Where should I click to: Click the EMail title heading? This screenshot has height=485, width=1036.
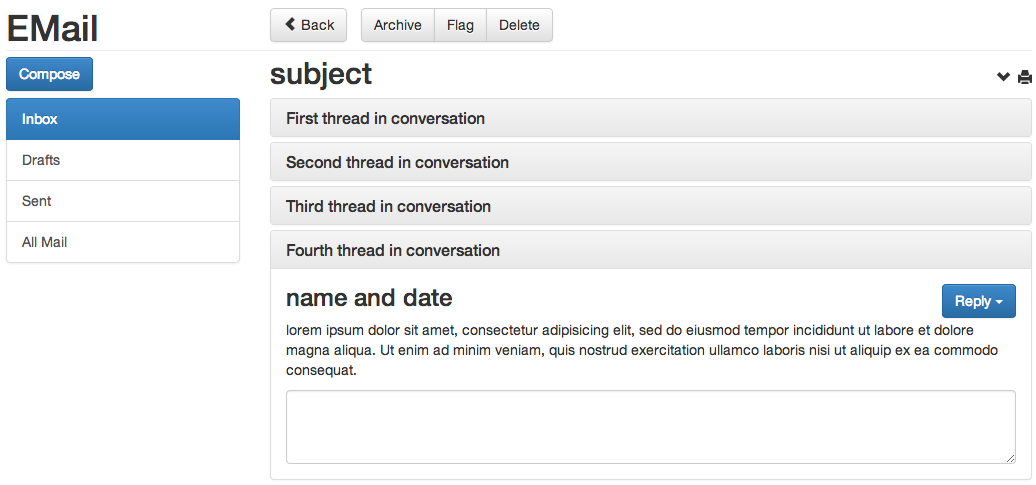(52, 28)
